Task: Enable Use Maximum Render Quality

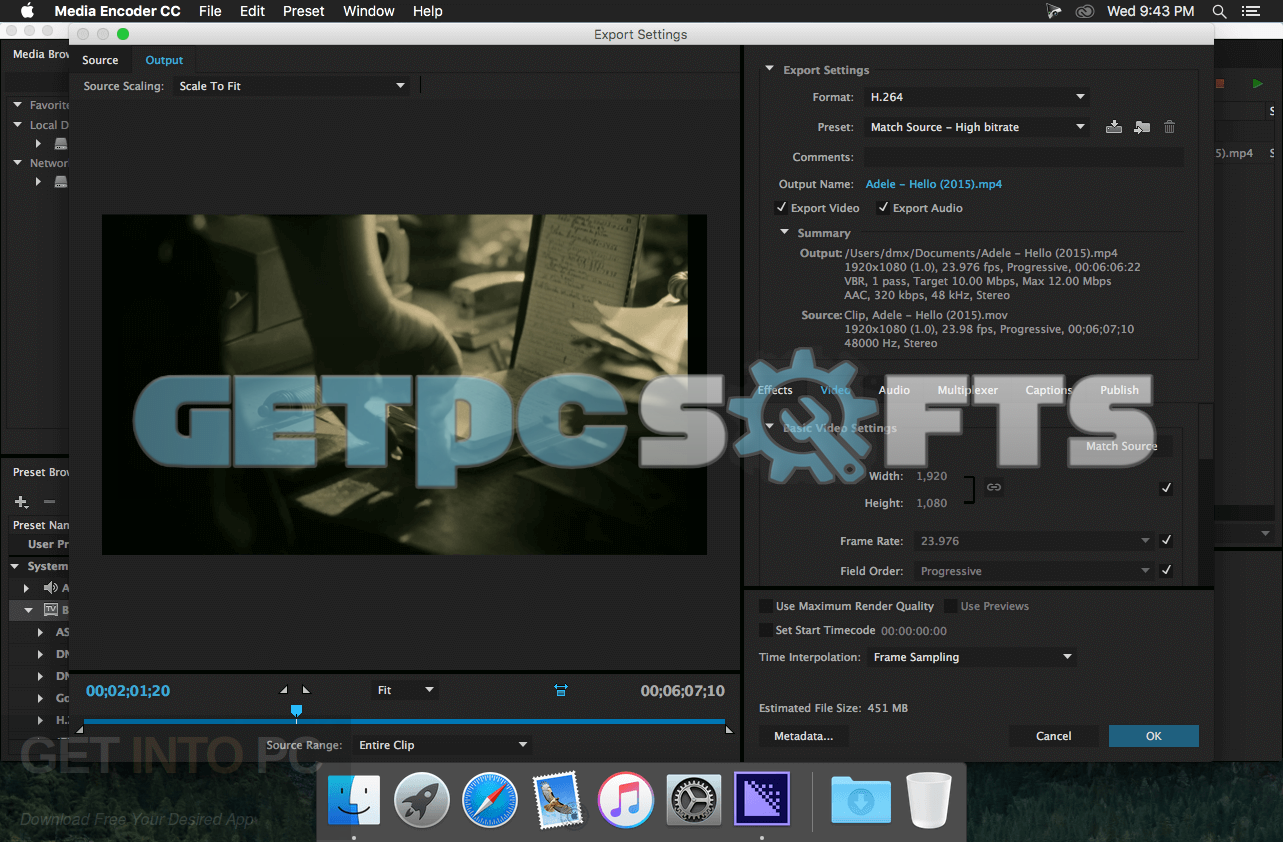Action: pyautogui.click(x=765, y=606)
